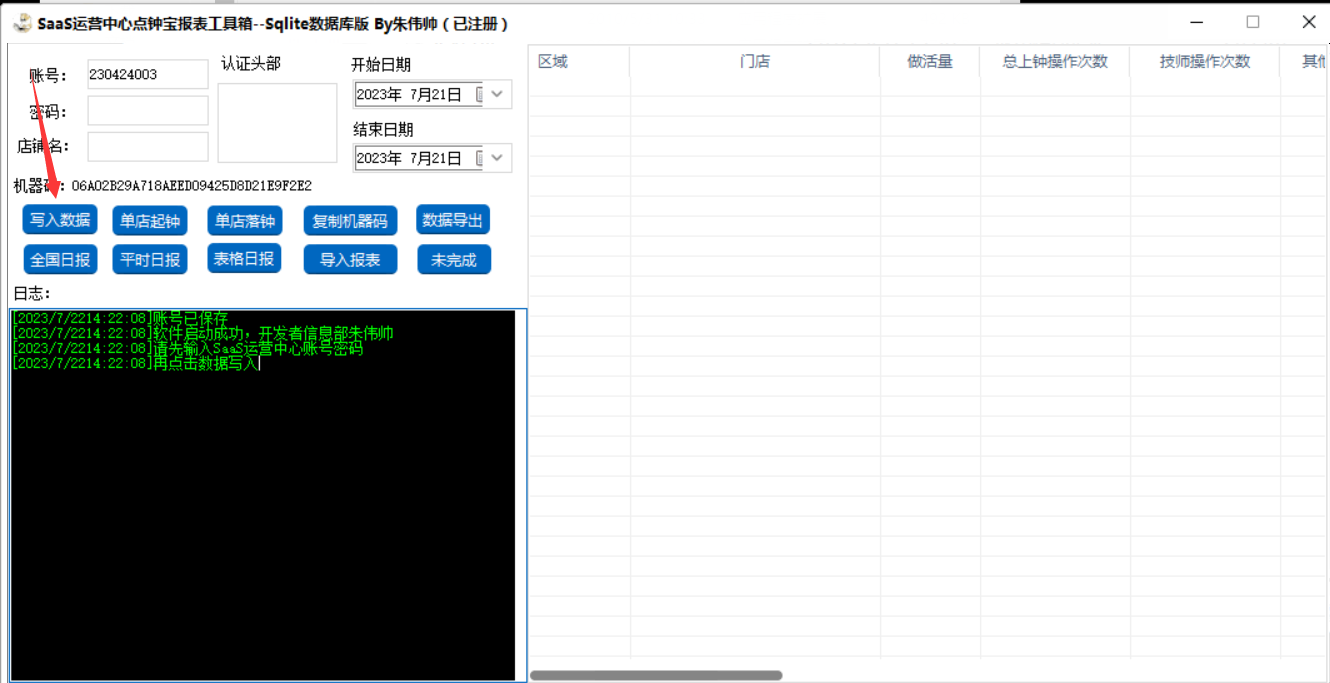Screen dimensions: 1330x683
Task: Click the calendar icon in 结束日期 field
Action: (x=479, y=158)
